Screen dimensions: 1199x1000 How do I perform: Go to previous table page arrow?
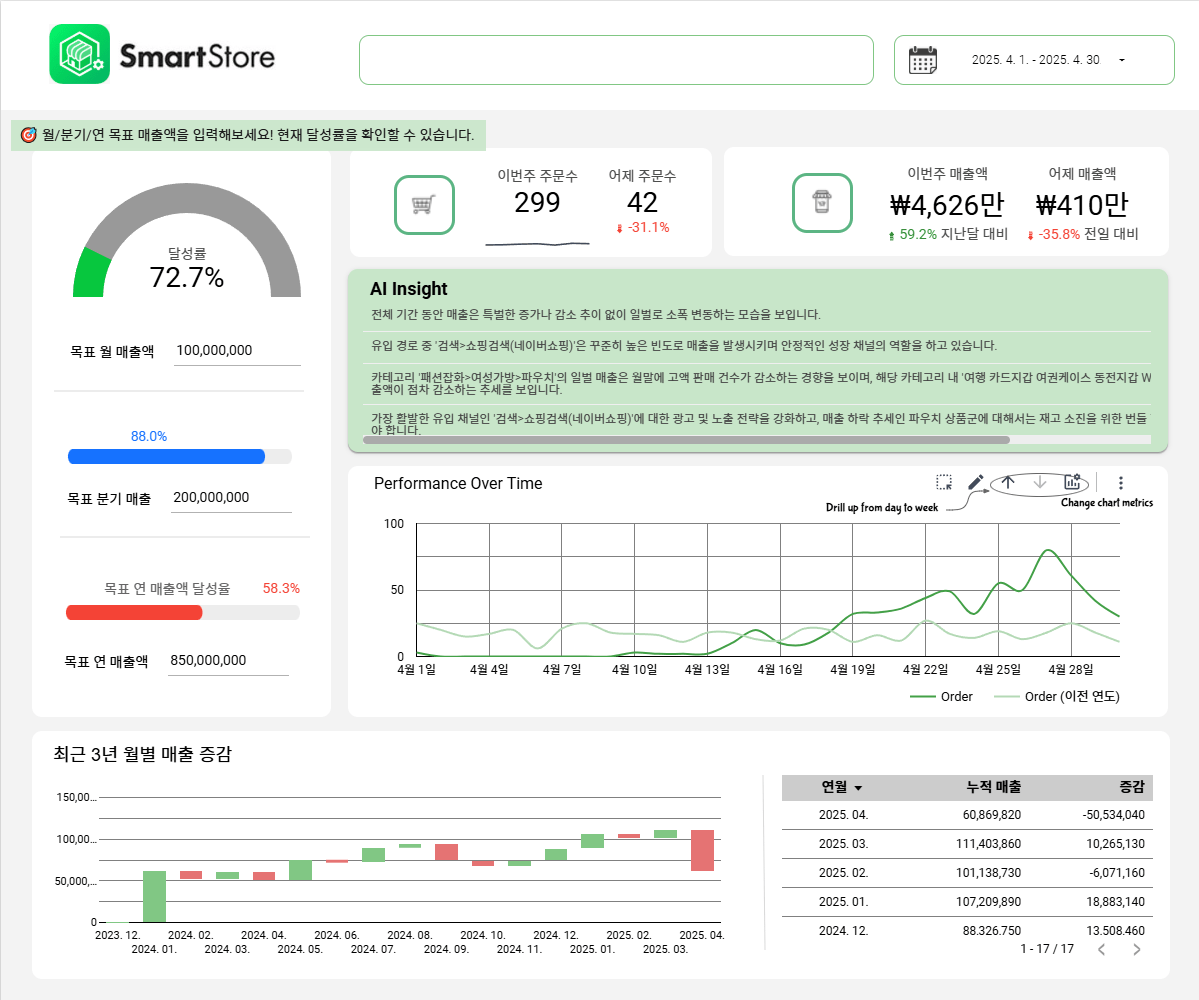coord(1101,949)
